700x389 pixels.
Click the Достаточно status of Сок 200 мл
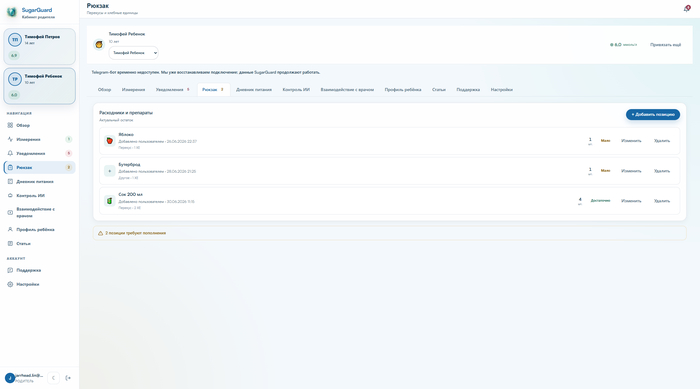point(600,201)
